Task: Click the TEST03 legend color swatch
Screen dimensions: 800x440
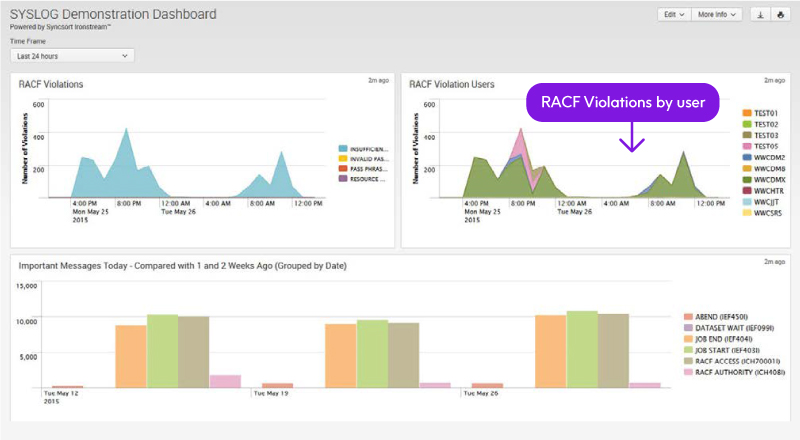Action: (x=747, y=135)
